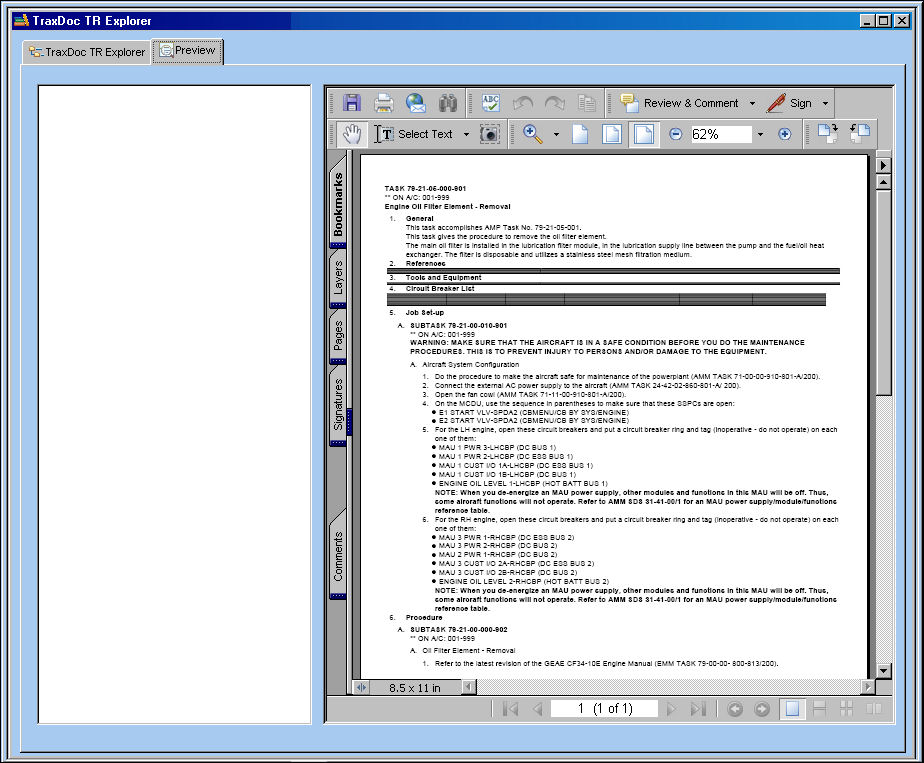
Task: Click the Copy pages icon
Action: pos(586,103)
